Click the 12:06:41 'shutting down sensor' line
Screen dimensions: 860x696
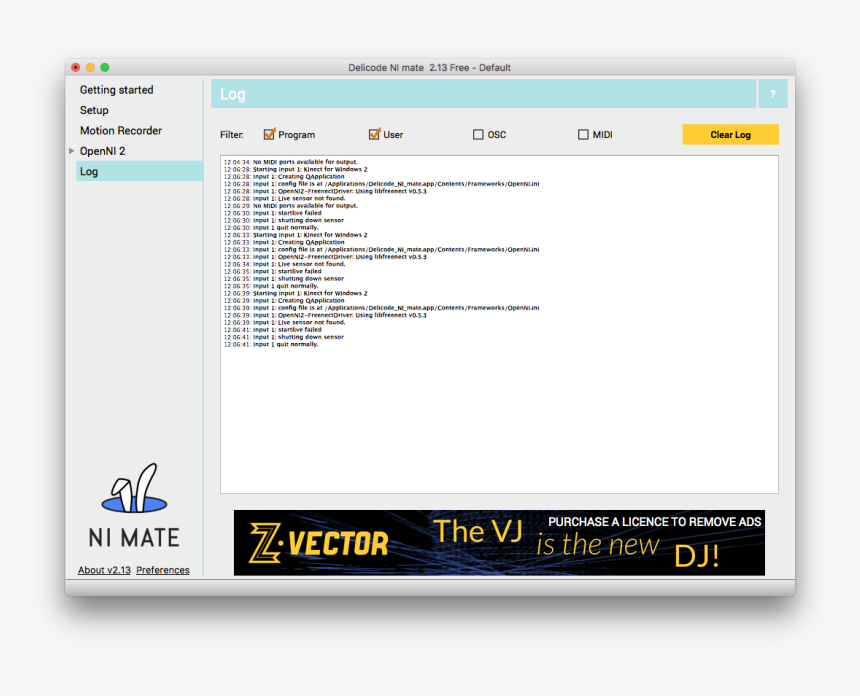coord(284,337)
